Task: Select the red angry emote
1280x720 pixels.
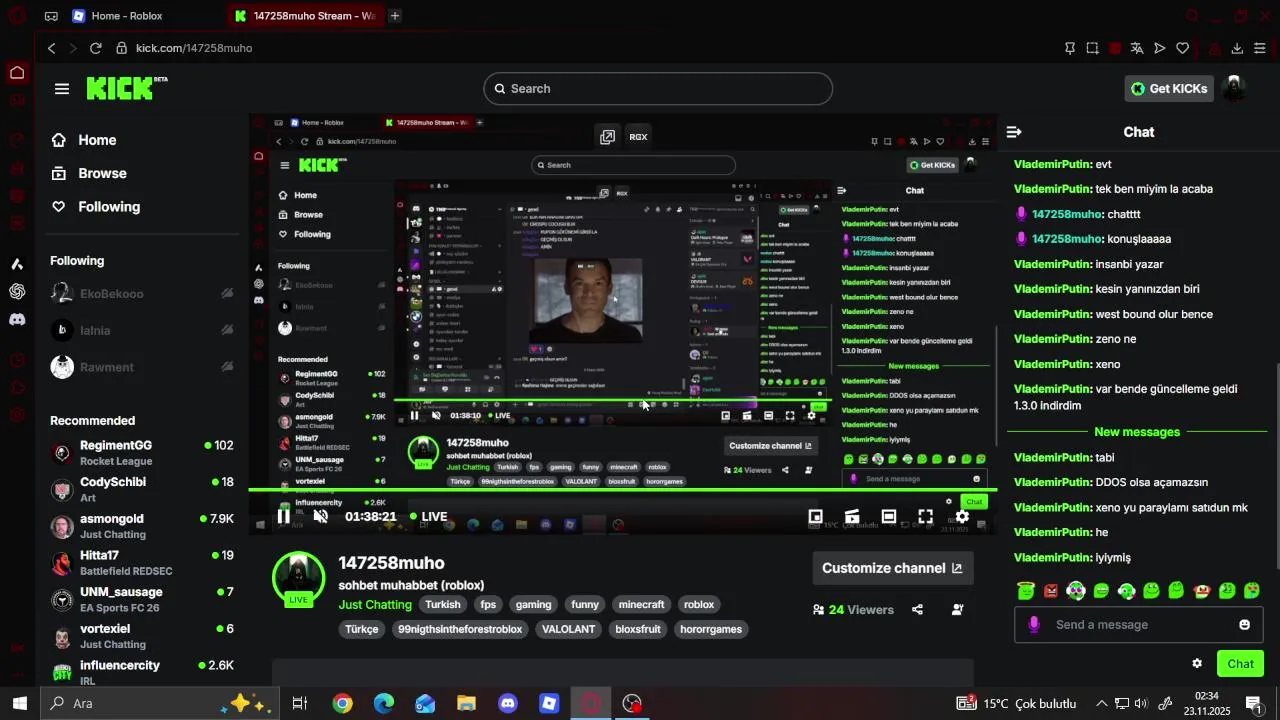Action: [1051, 591]
